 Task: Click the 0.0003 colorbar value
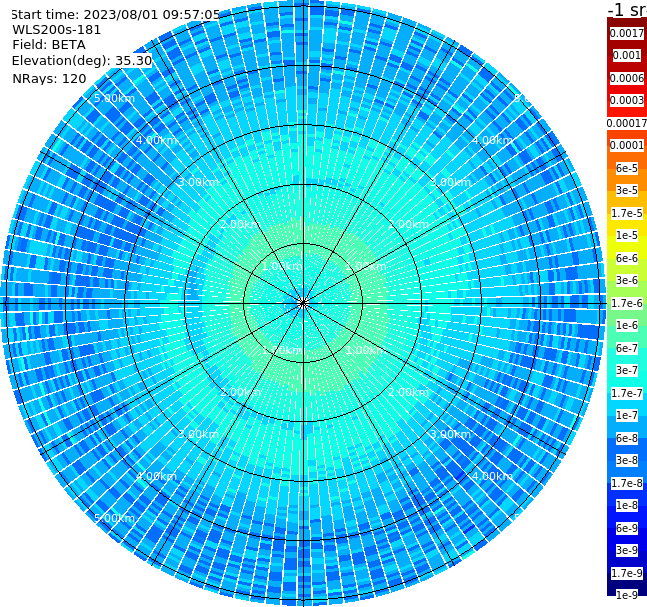pyautogui.click(x=627, y=100)
